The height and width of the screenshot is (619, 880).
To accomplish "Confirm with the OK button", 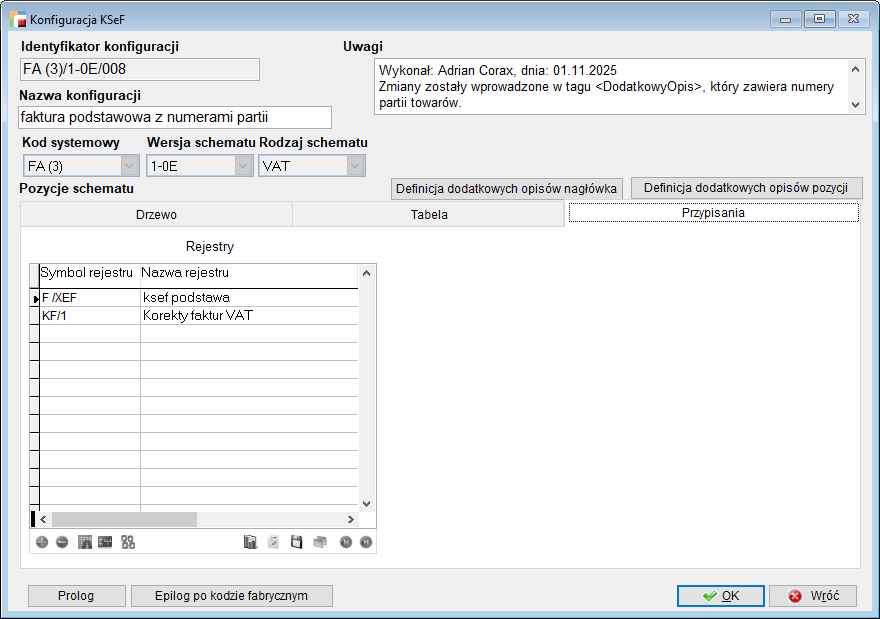I will [x=720, y=595].
